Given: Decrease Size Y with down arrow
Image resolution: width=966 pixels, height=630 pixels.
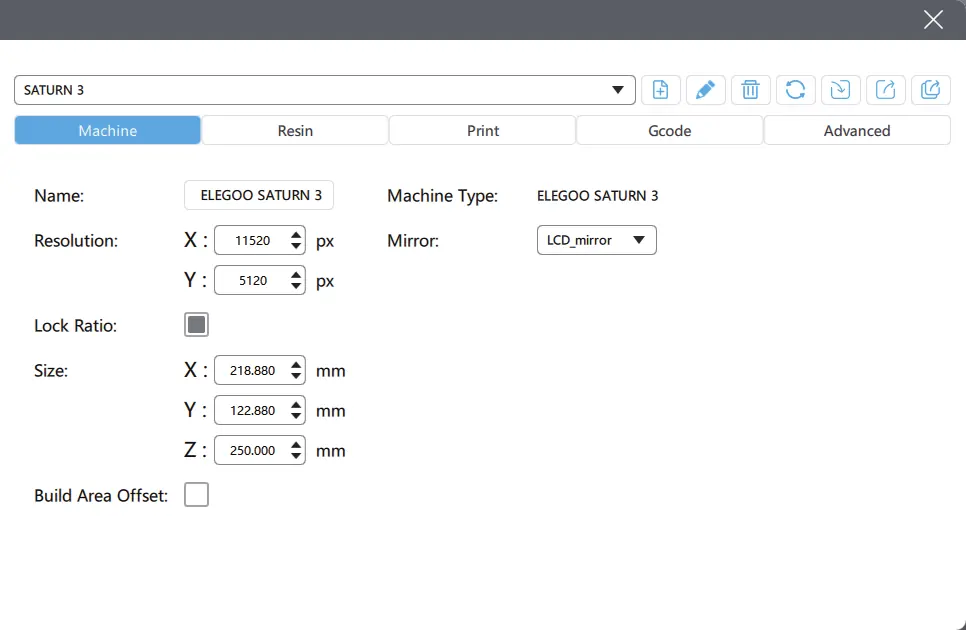Looking at the screenshot, I should pos(296,416).
